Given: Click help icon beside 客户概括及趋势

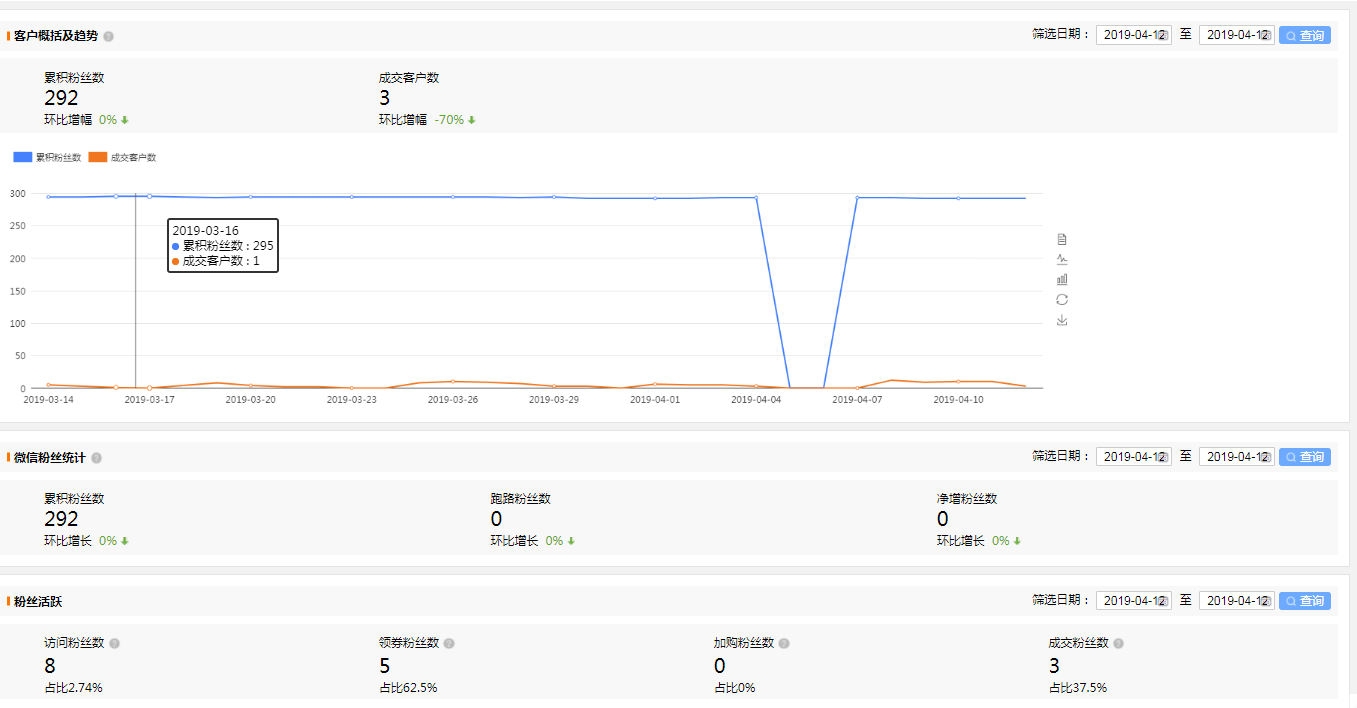Looking at the screenshot, I should (x=108, y=36).
